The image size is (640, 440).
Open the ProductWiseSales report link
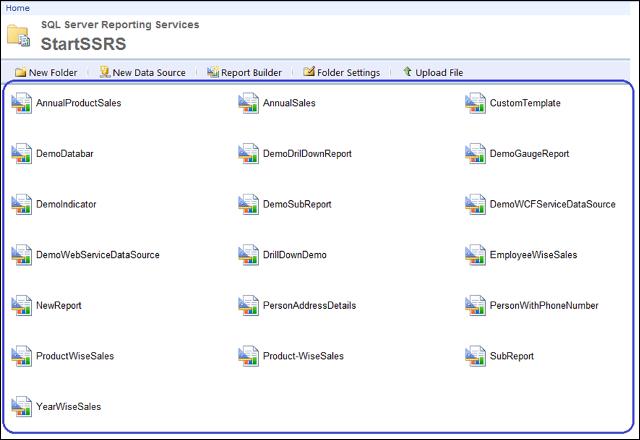[75, 356]
